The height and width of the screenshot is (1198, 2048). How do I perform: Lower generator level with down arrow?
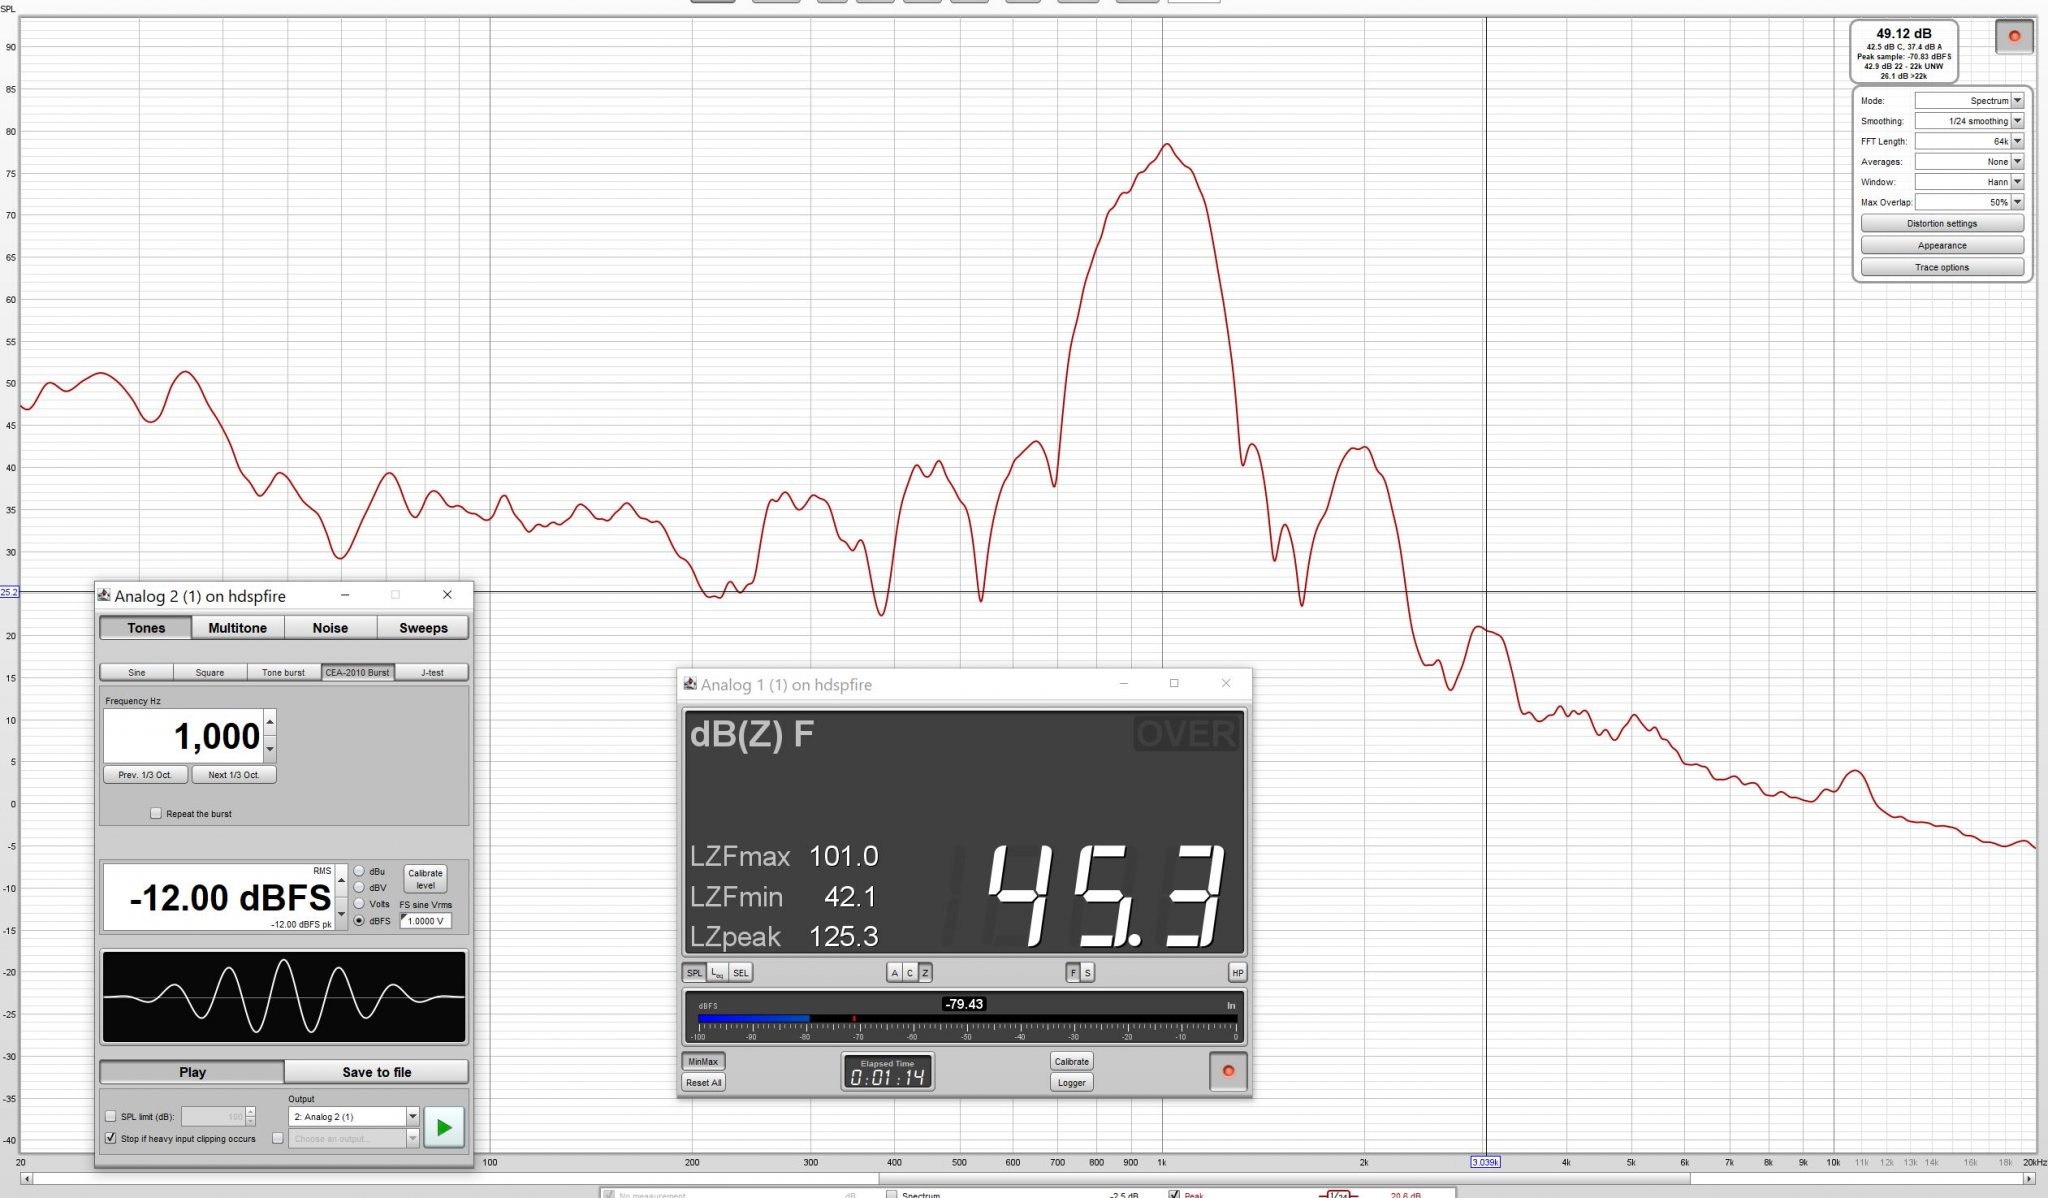[x=341, y=913]
